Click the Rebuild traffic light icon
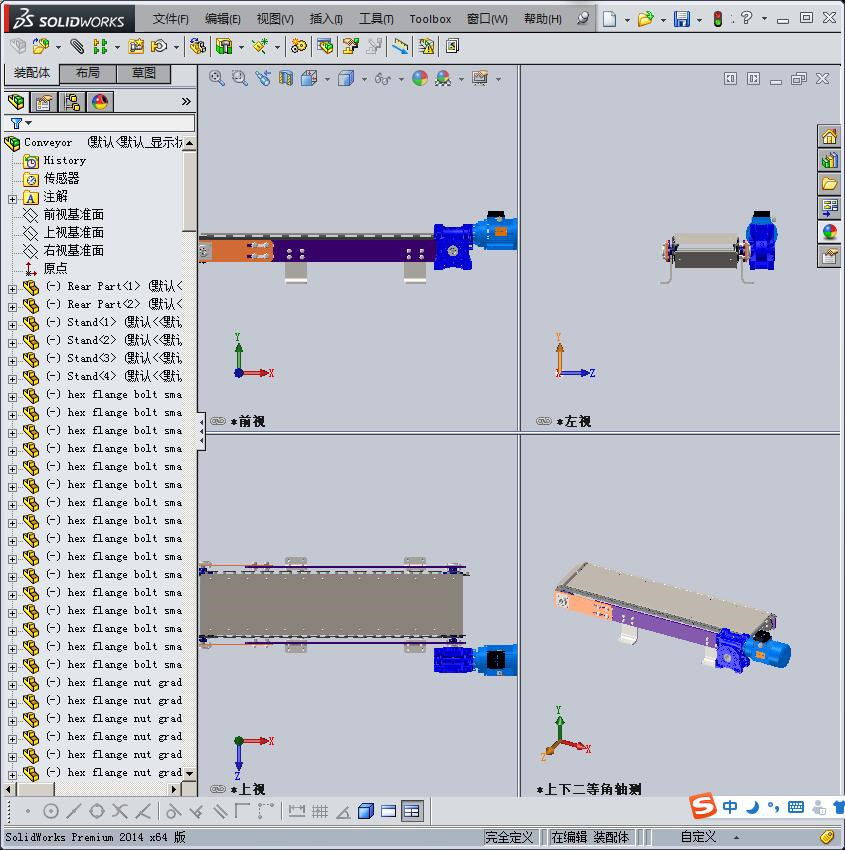 pyautogui.click(x=718, y=20)
